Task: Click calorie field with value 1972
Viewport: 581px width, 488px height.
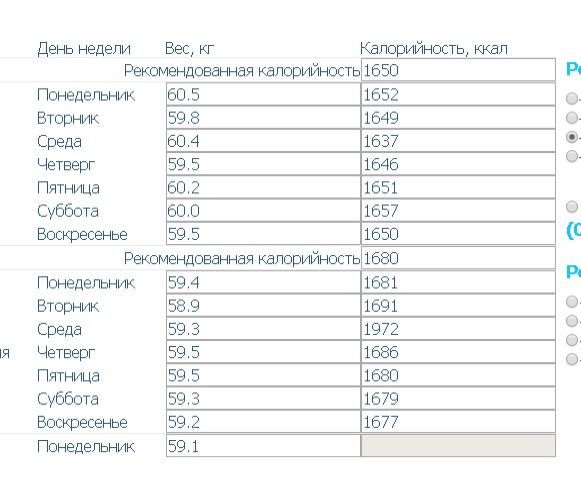Action: [458, 329]
